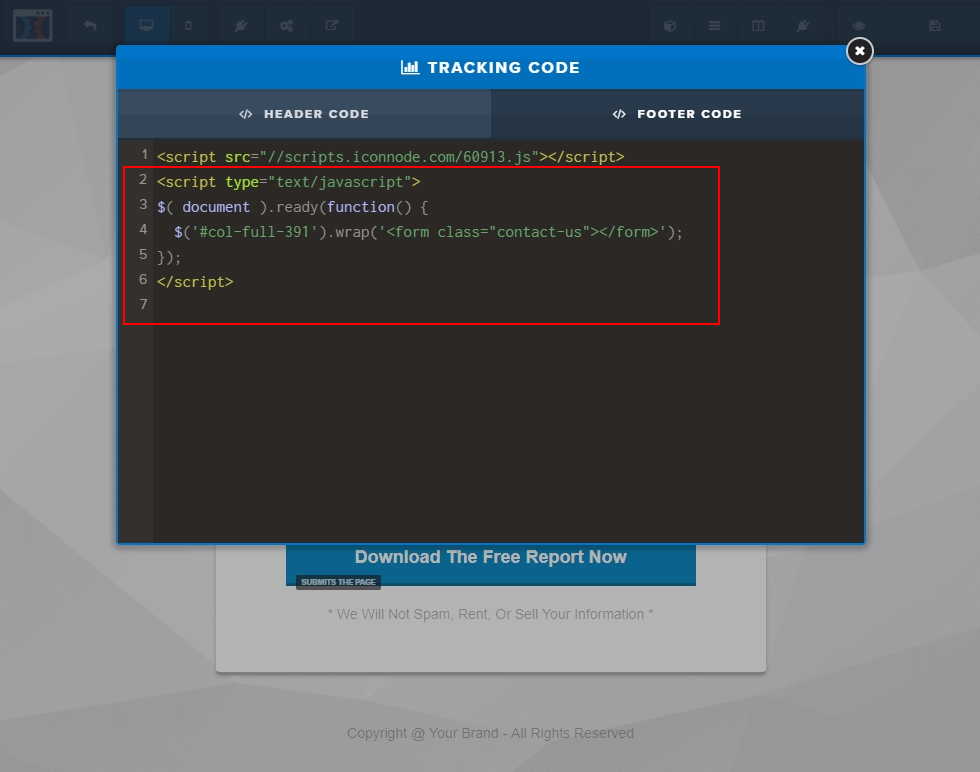Image resolution: width=980 pixels, height=772 pixels.
Task: Click the 'We Will Not Spam' text
Action: pyautogui.click(x=491, y=614)
